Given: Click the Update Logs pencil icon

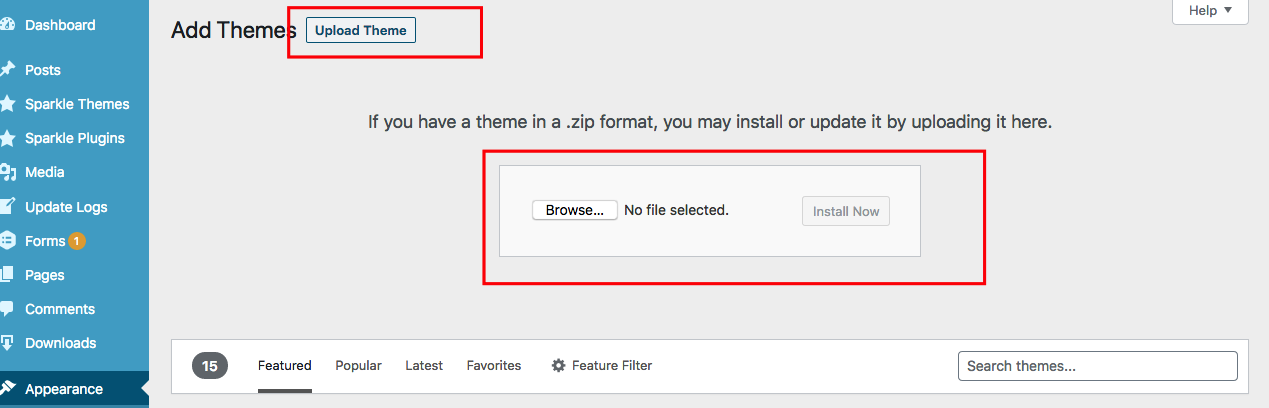Looking at the screenshot, I should [x=7, y=207].
